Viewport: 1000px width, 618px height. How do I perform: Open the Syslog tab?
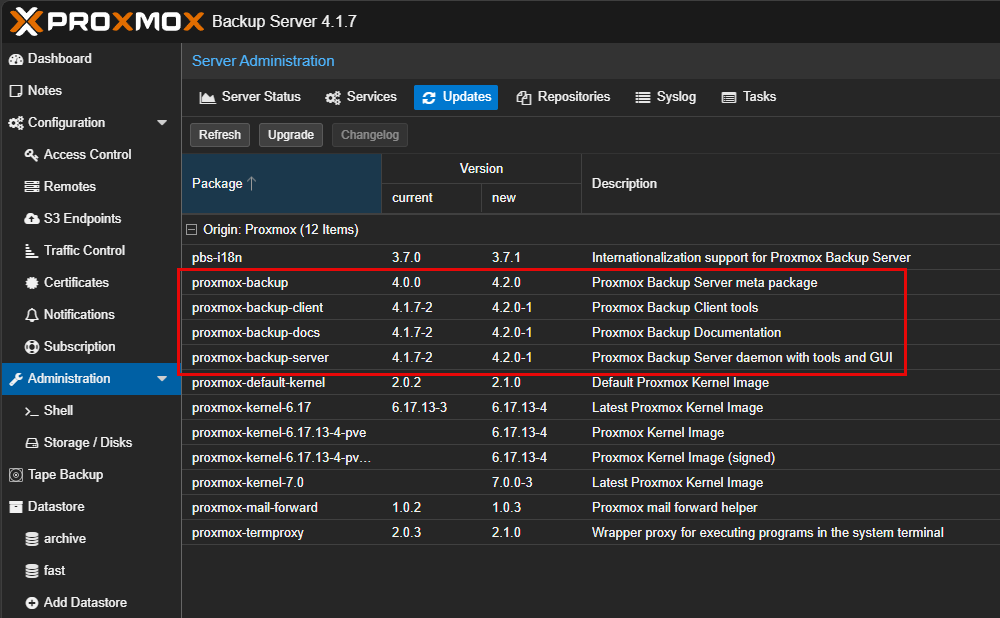click(x=665, y=97)
